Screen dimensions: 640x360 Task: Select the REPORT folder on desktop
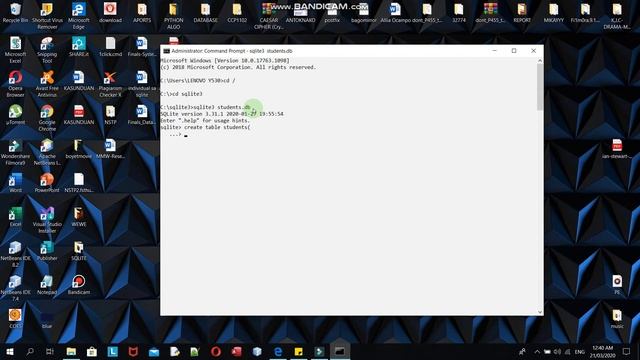(522, 13)
